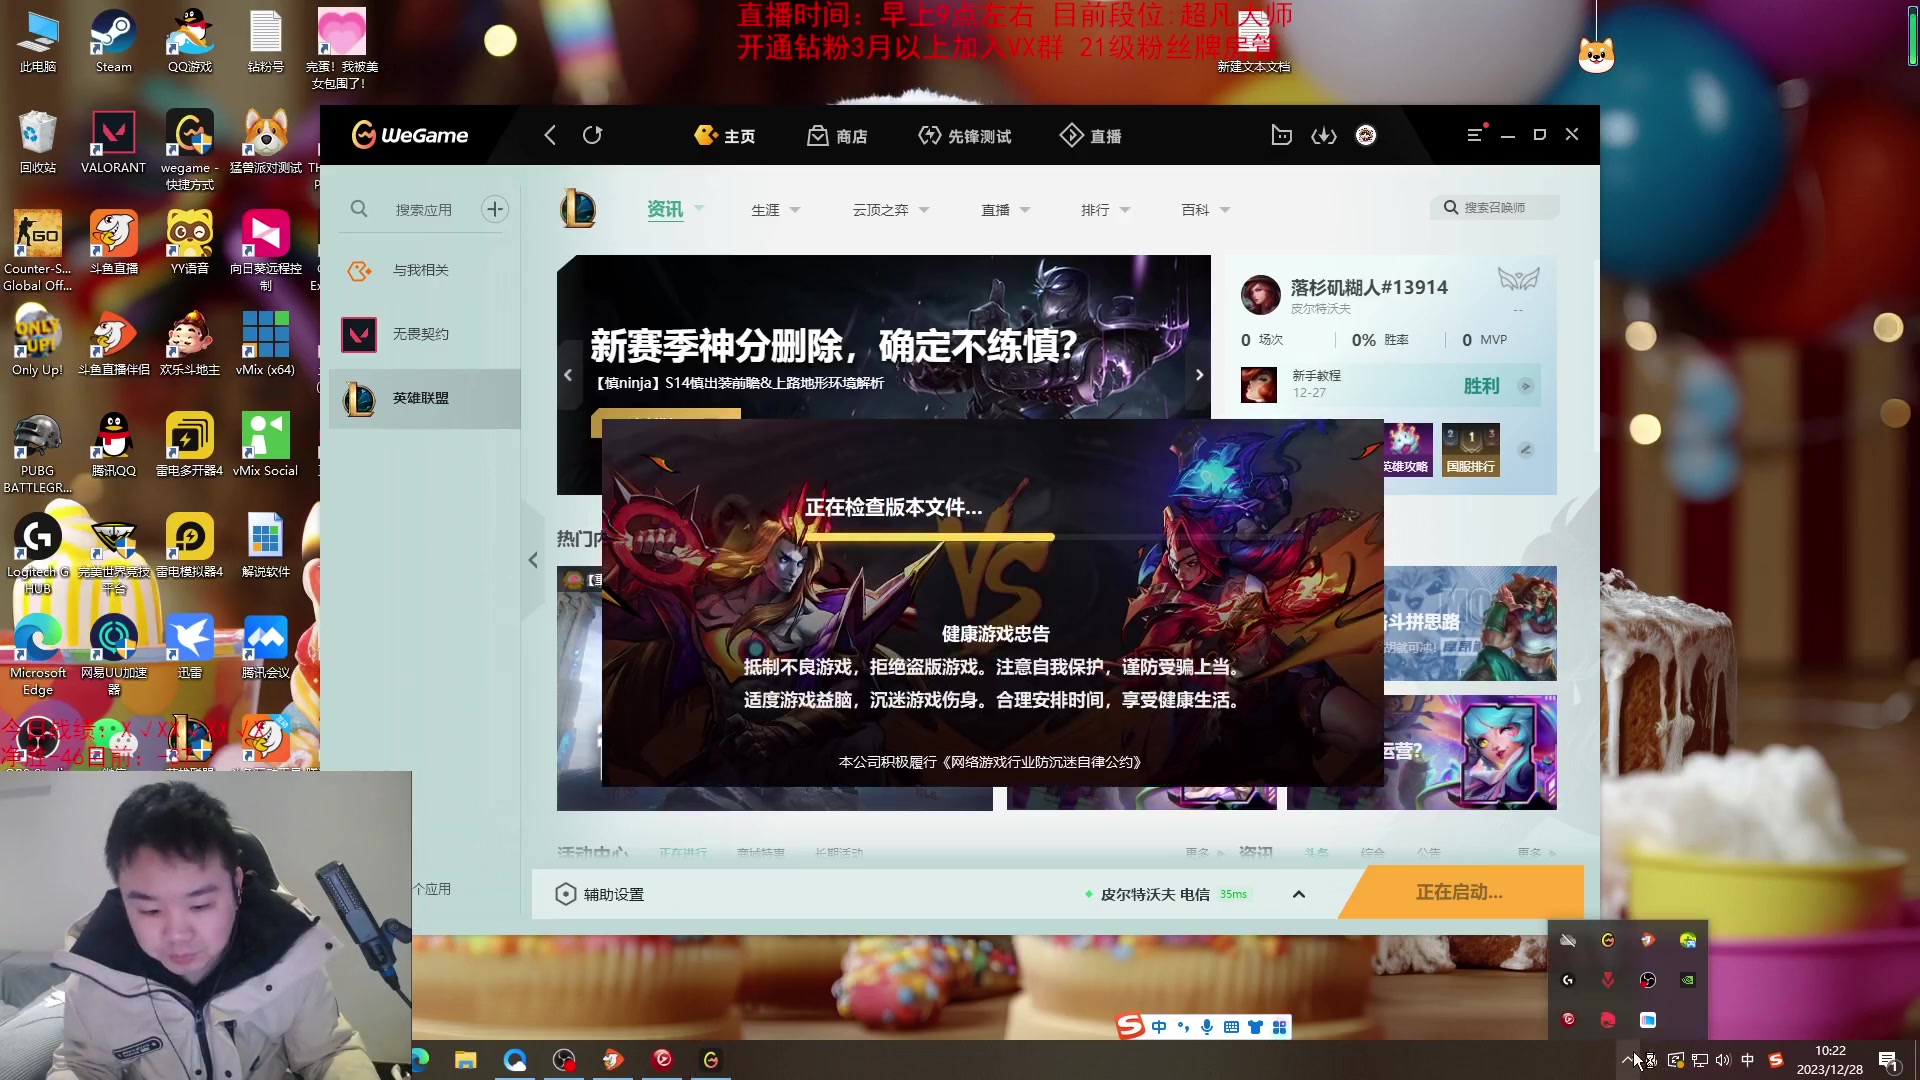Open Steam desktop shortcut
This screenshot has width=1920, height=1080.
[113, 42]
